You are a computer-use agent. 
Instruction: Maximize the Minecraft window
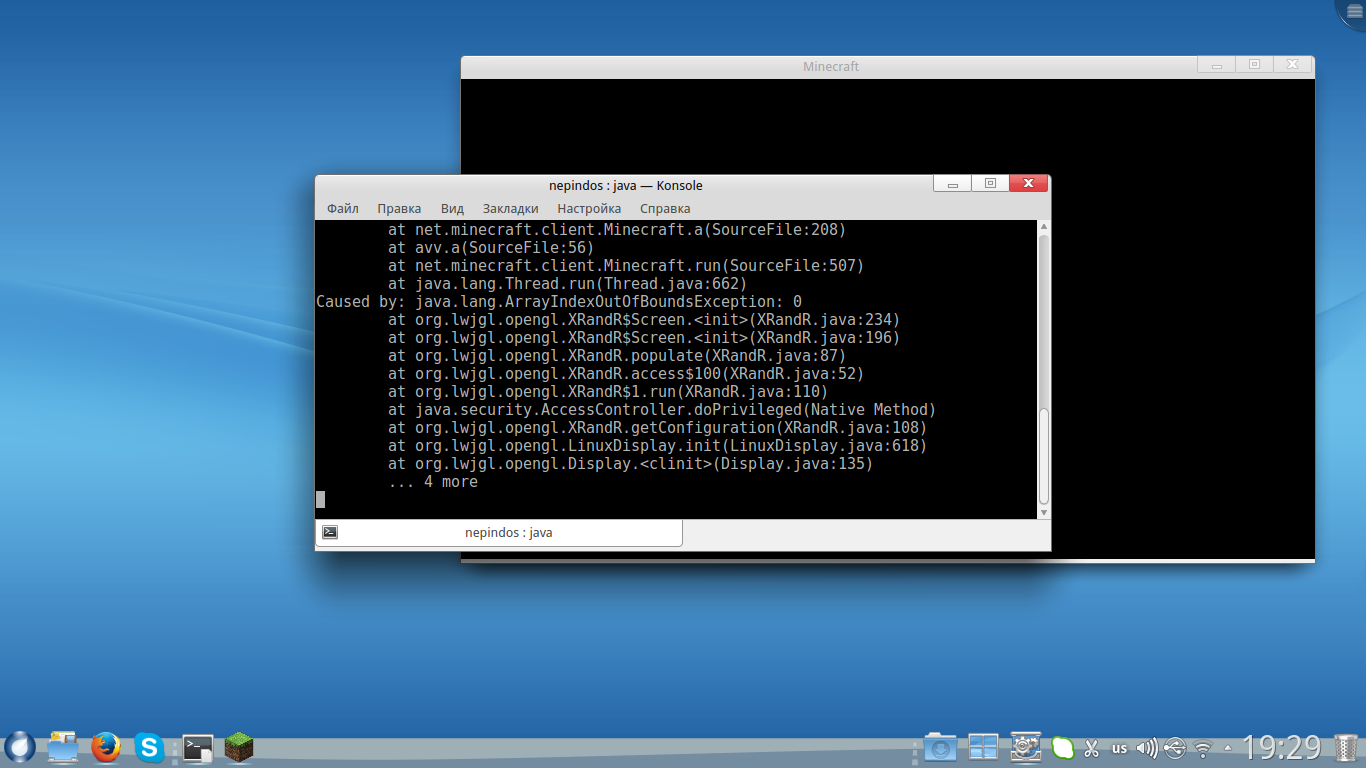point(1254,64)
